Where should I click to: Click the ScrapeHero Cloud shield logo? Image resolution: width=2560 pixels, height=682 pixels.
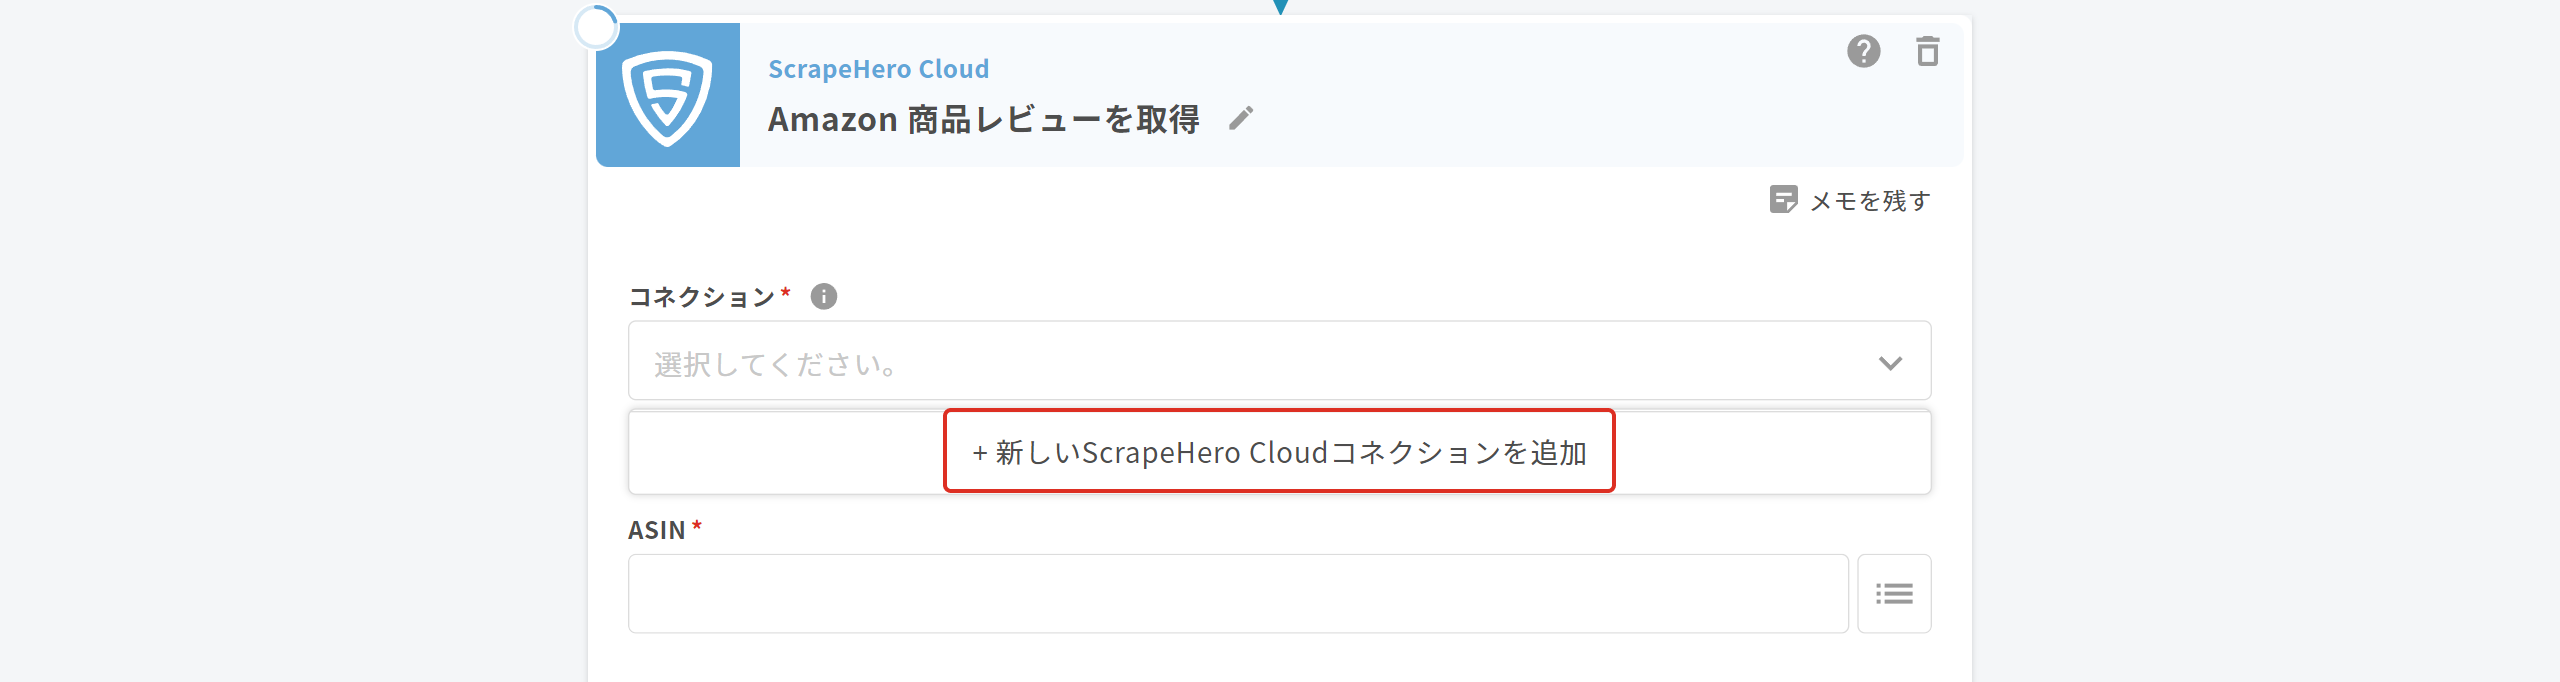click(x=667, y=96)
